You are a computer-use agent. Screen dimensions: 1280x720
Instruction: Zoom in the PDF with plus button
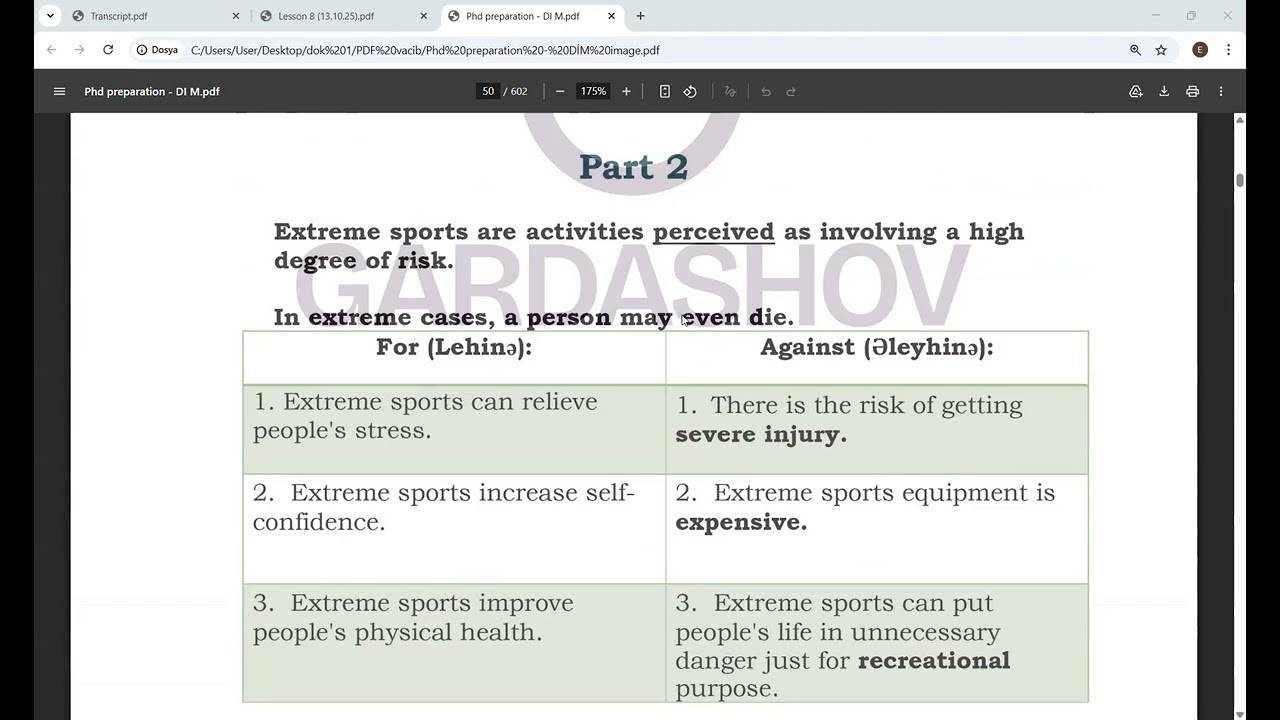point(626,91)
